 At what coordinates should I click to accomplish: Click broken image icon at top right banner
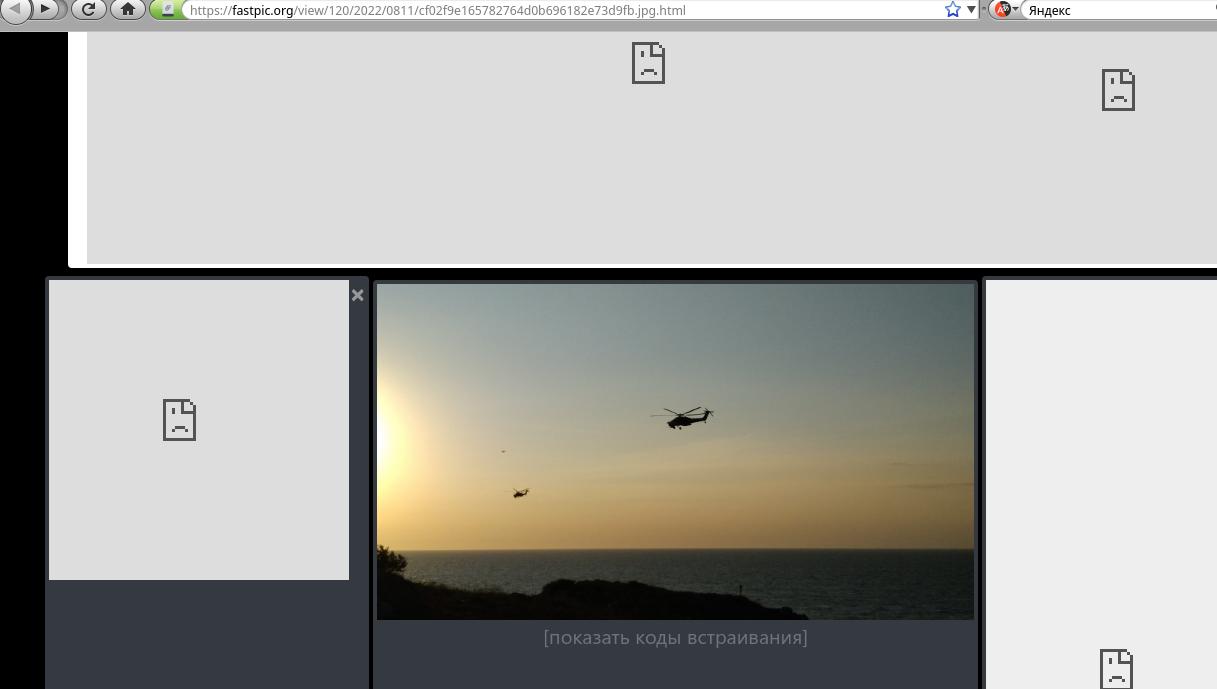(x=1117, y=89)
